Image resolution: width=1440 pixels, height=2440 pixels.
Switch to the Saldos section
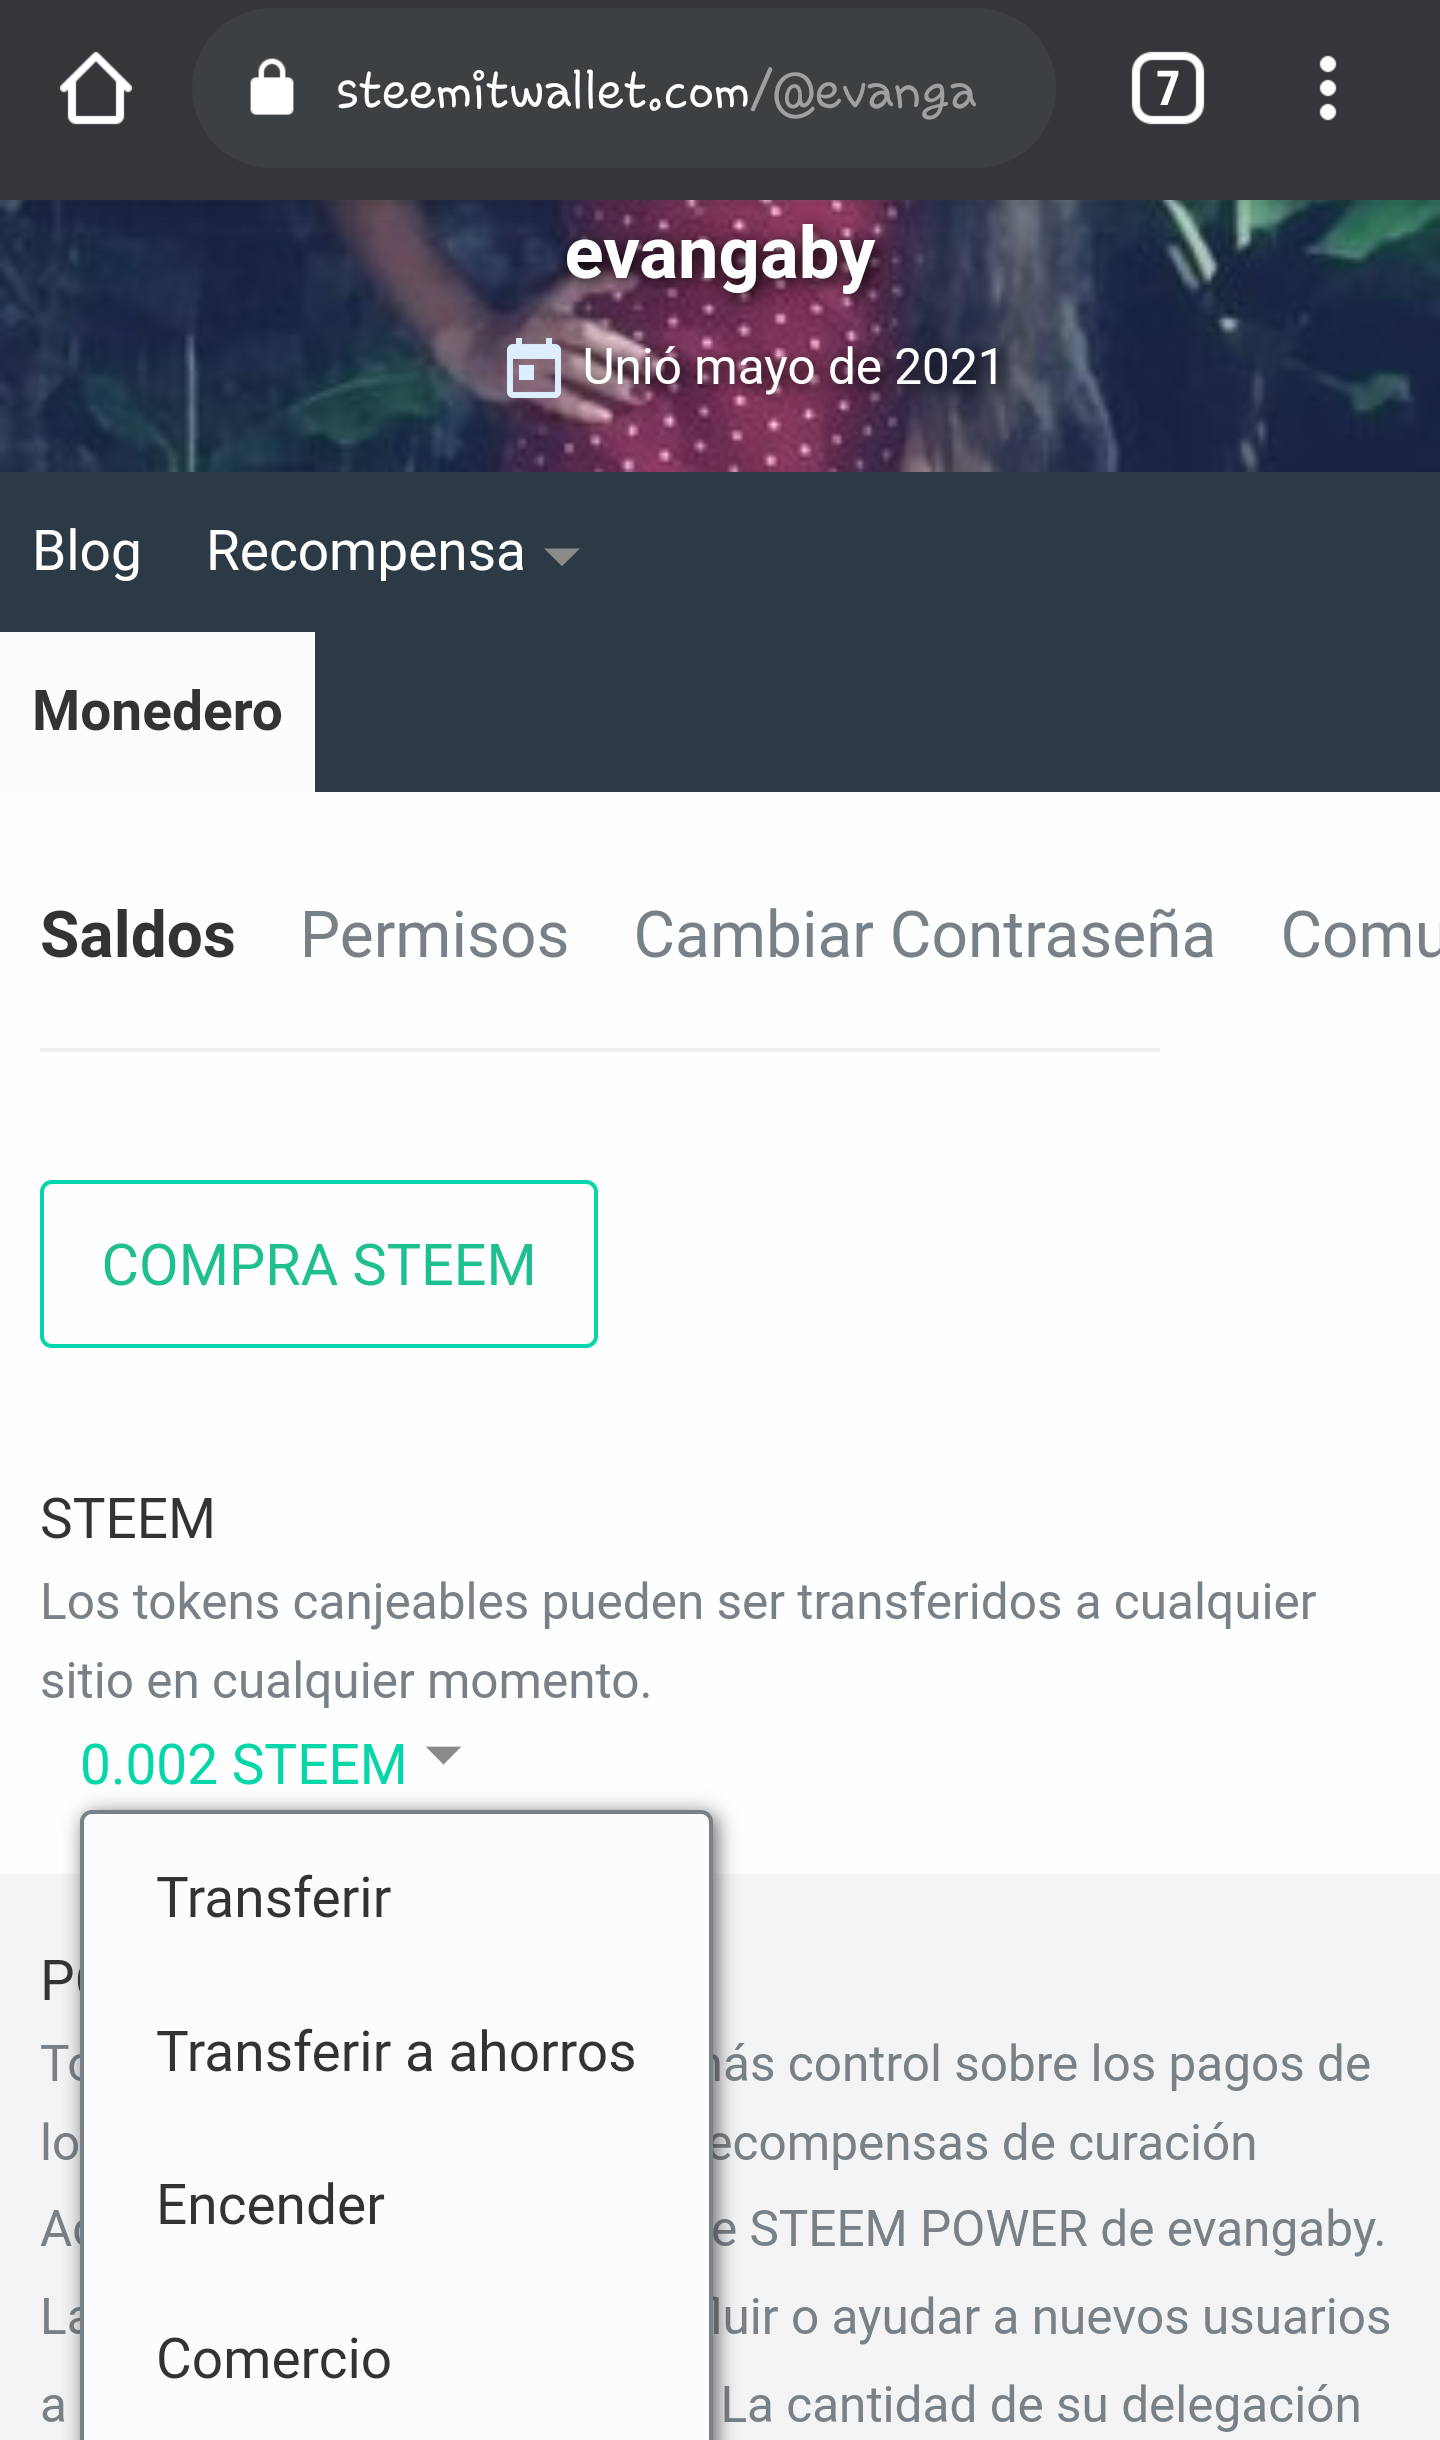[x=138, y=935]
